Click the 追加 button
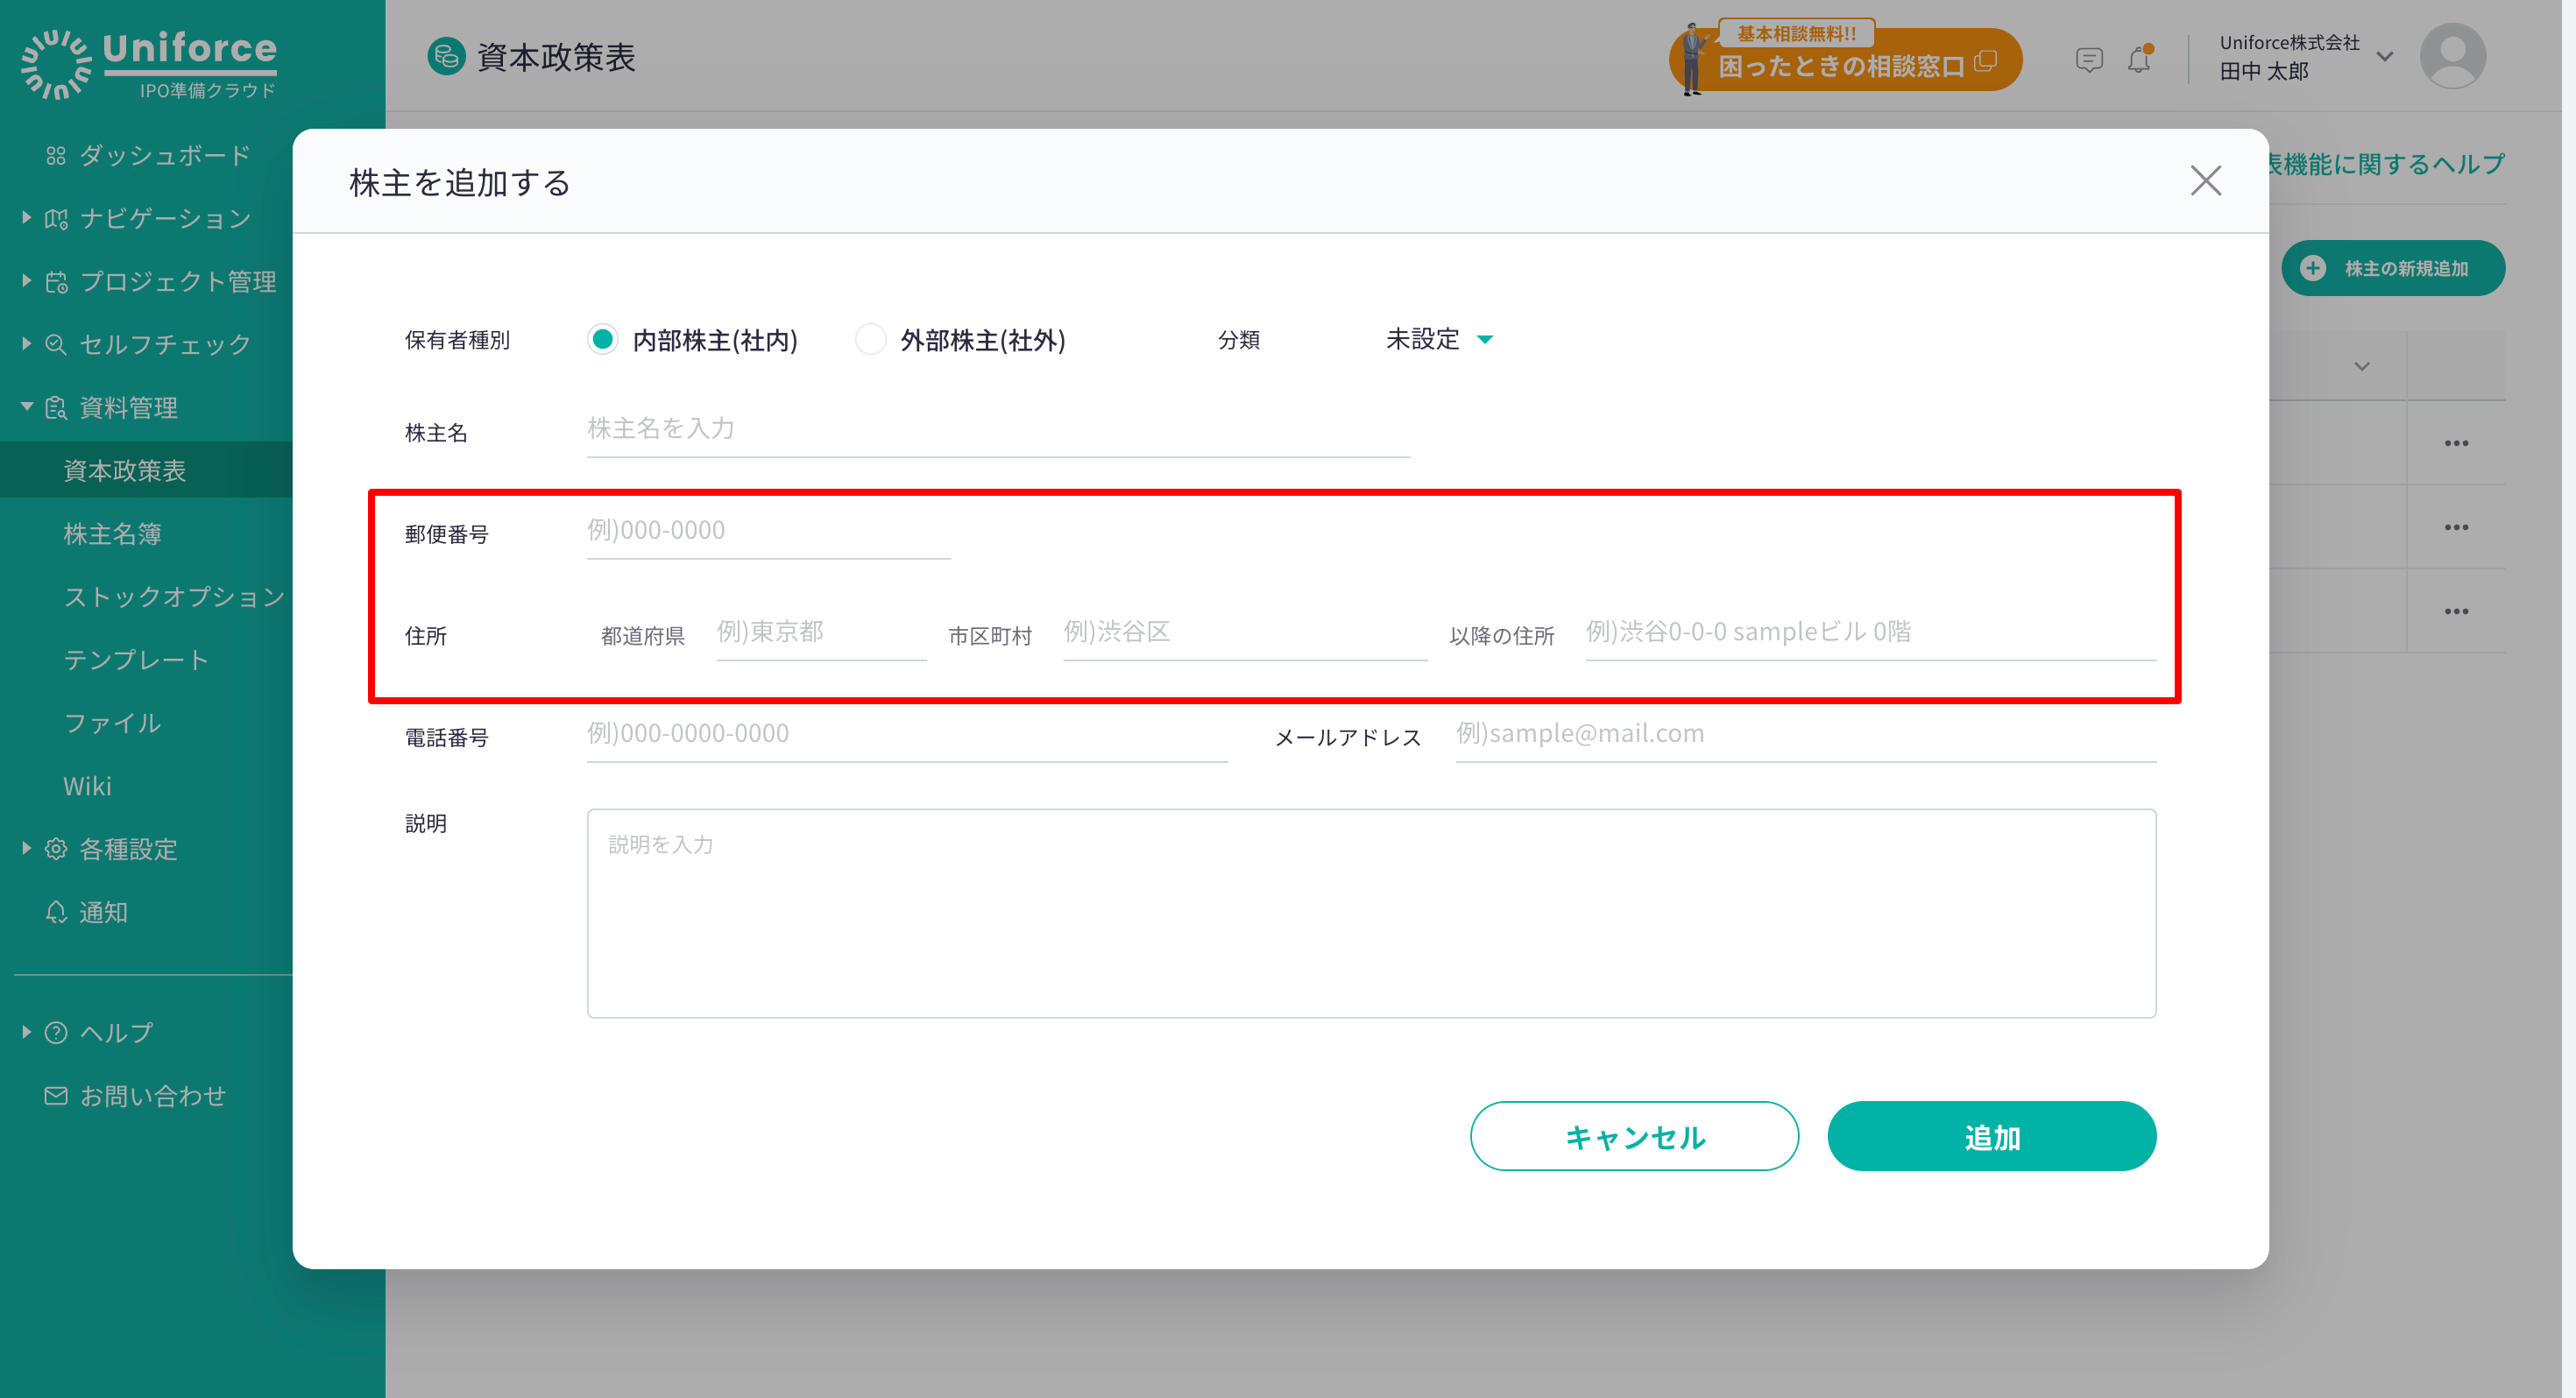The height and width of the screenshot is (1398, 2576). point(1991,1136)
